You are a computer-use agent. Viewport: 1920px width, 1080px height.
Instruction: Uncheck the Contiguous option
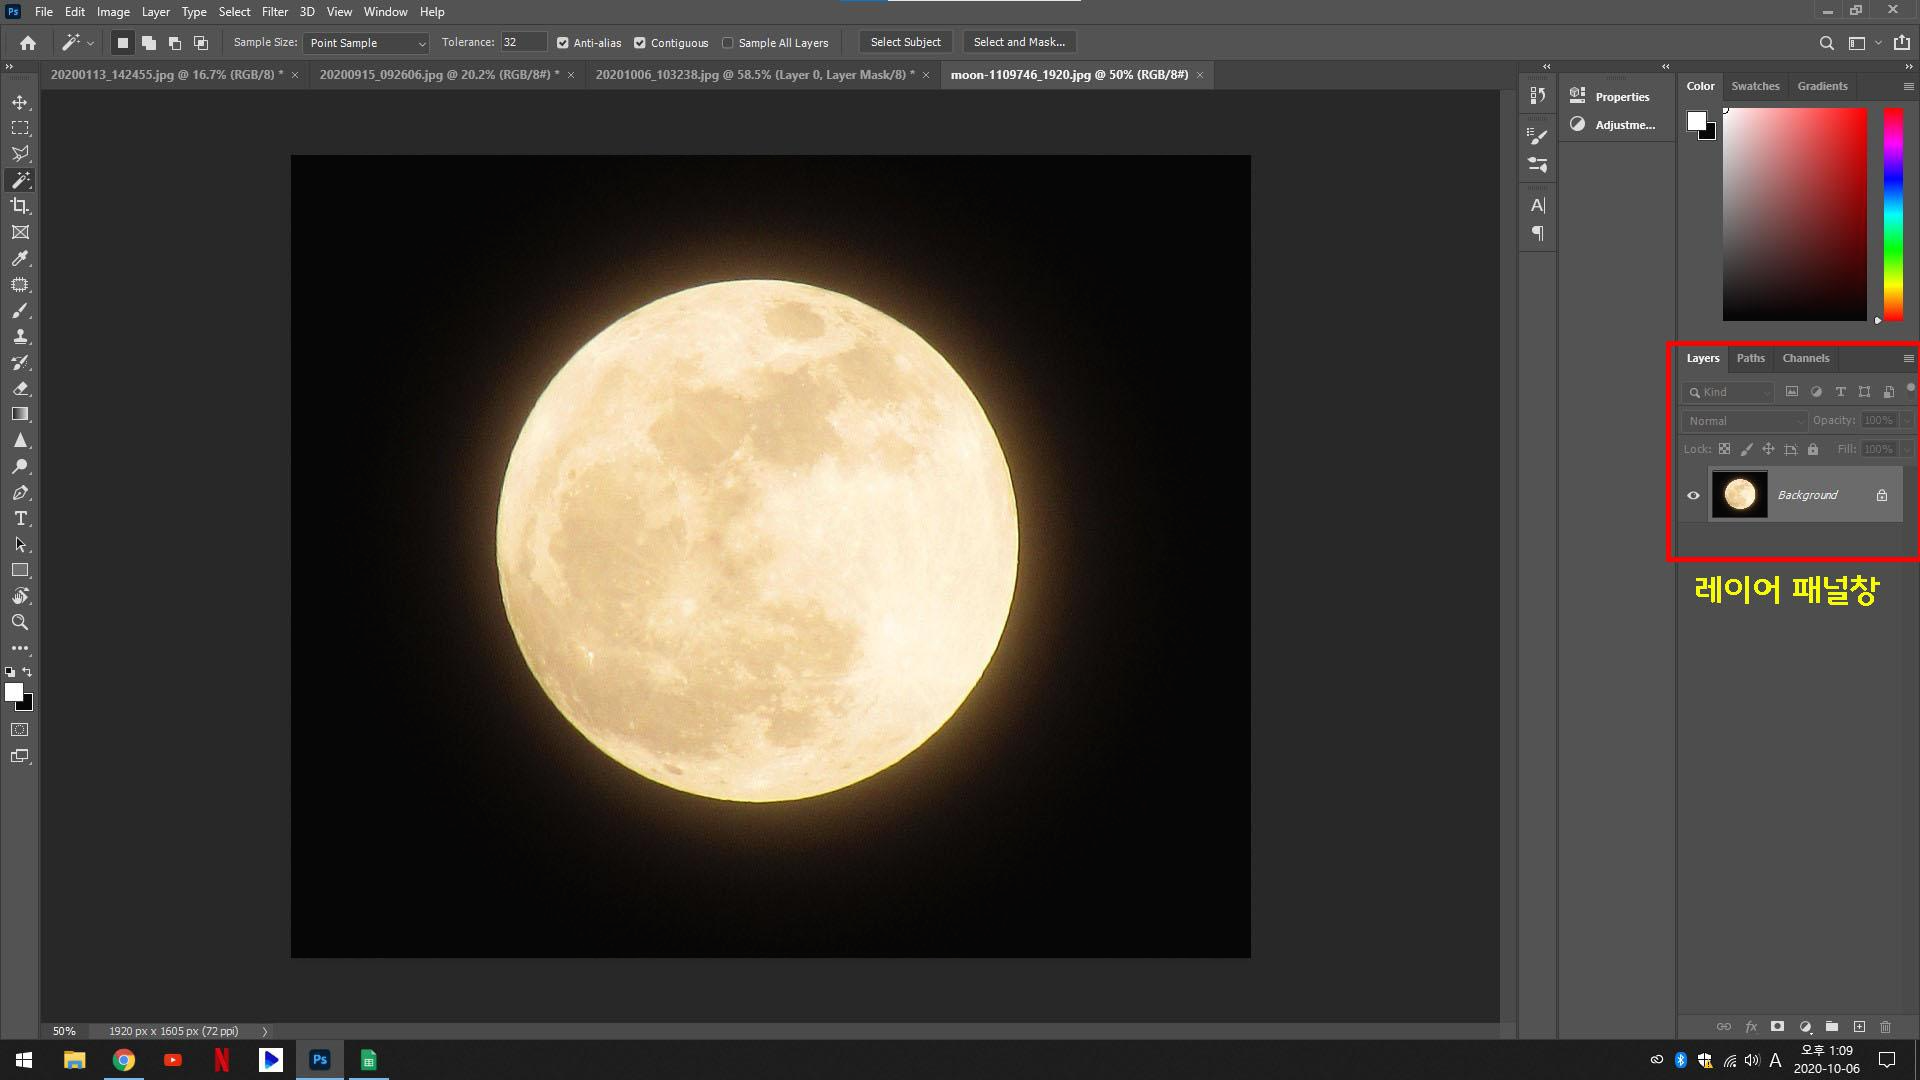point(640,43)
